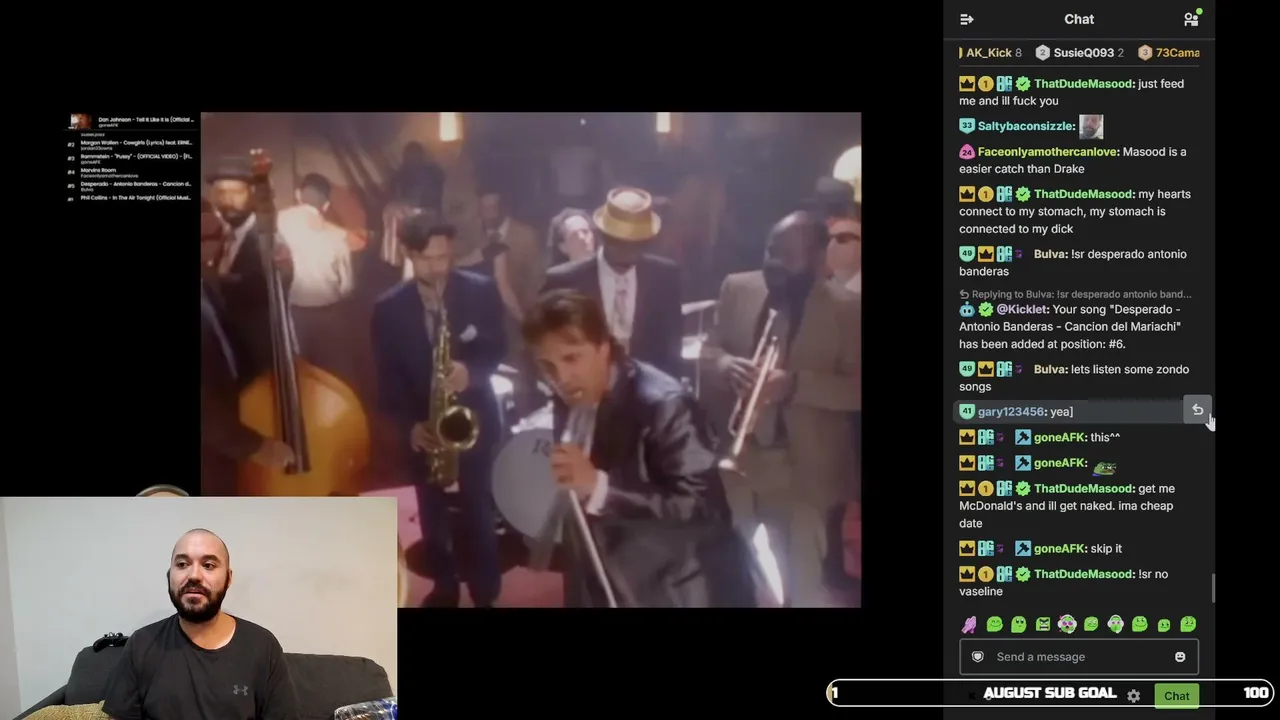The width and height of the screenshot is (1280, 720).
Task: Open the sub goal settings gear
Action: pyautogui.click(x=1133, y=695)
